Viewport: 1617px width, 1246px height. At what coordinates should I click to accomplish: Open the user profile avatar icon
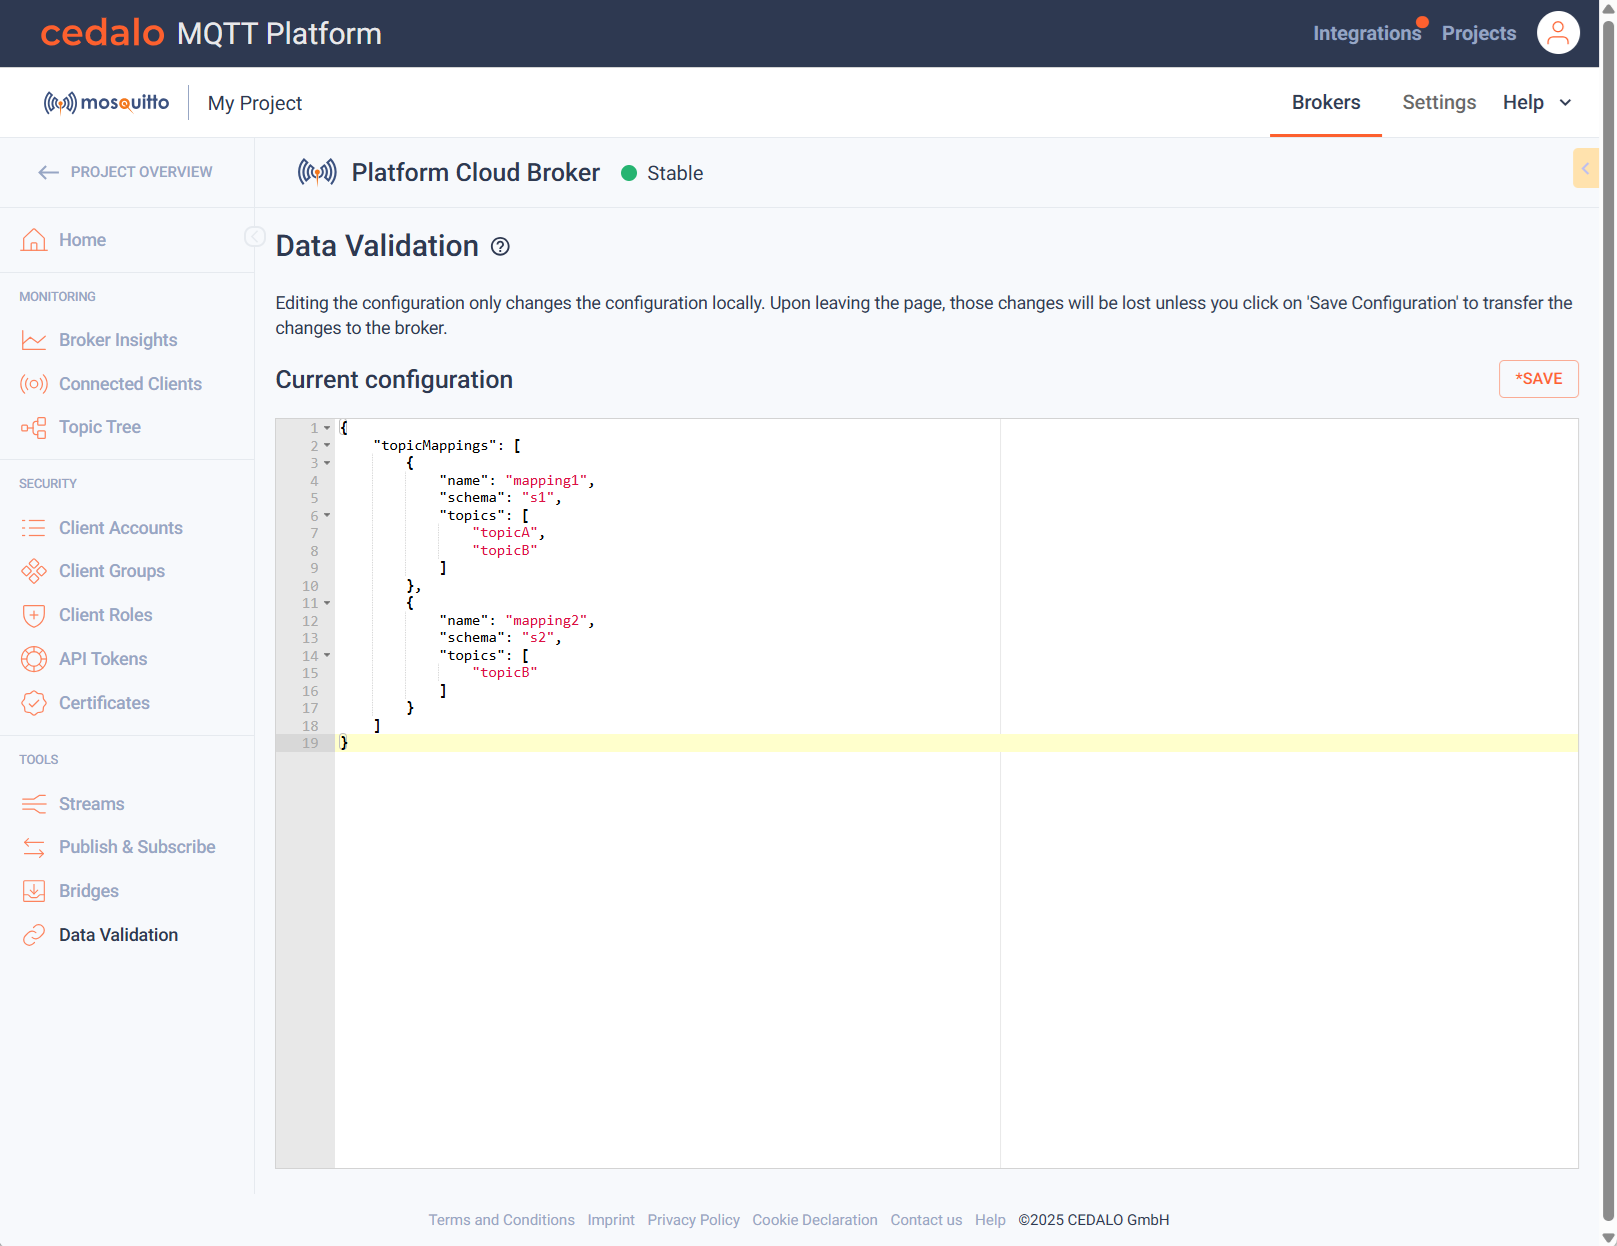(x=1557, y=33)
